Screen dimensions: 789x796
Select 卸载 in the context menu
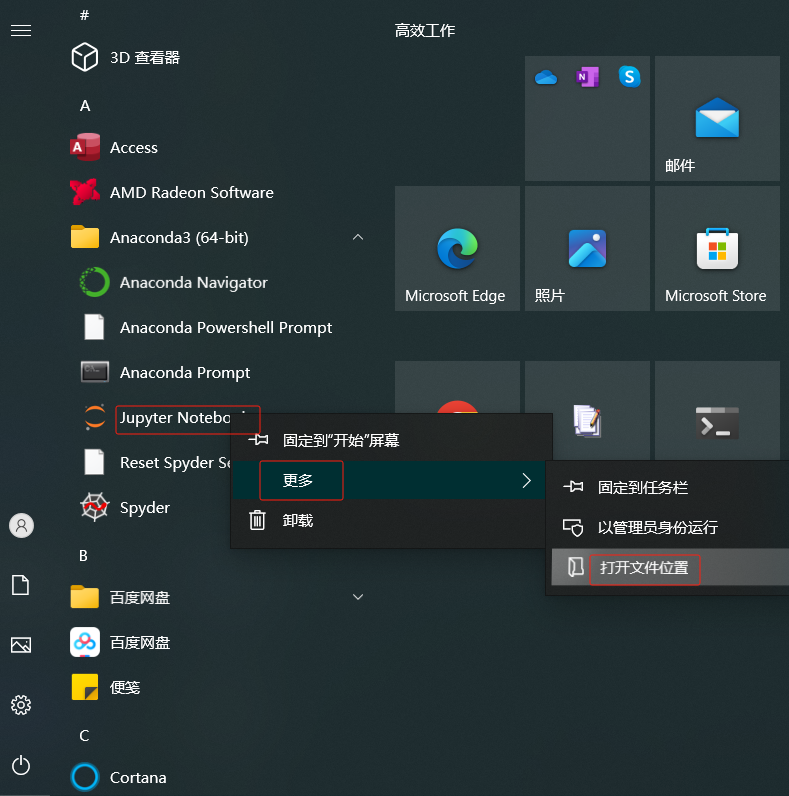(x=391, y=520)
